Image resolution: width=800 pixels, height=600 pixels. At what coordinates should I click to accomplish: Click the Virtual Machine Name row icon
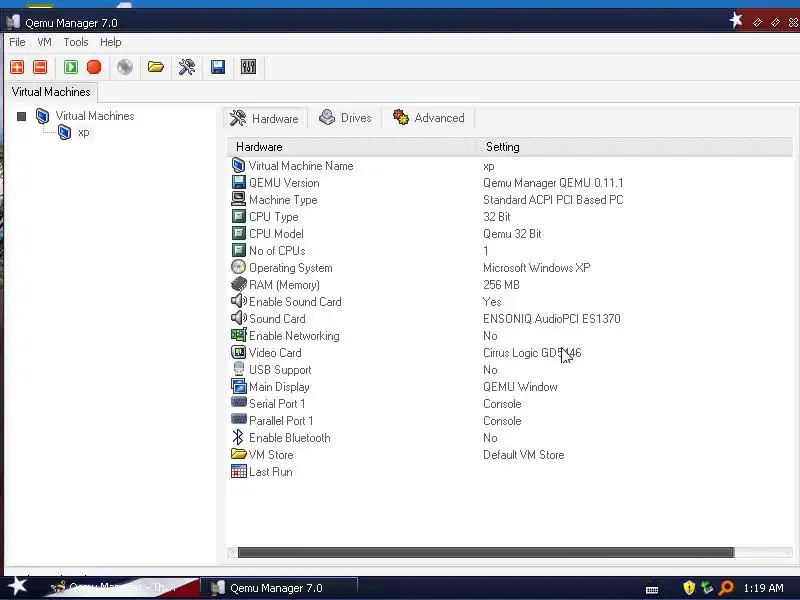tap(238, 165)
